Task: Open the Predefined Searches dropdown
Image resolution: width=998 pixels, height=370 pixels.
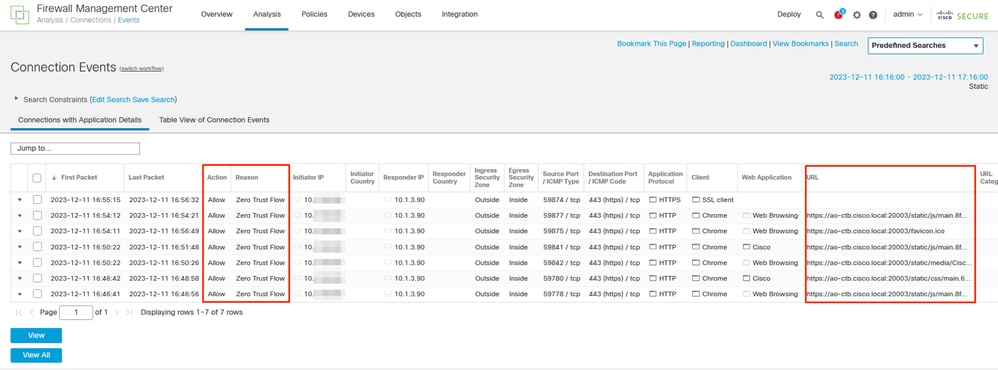Action: 926,46
